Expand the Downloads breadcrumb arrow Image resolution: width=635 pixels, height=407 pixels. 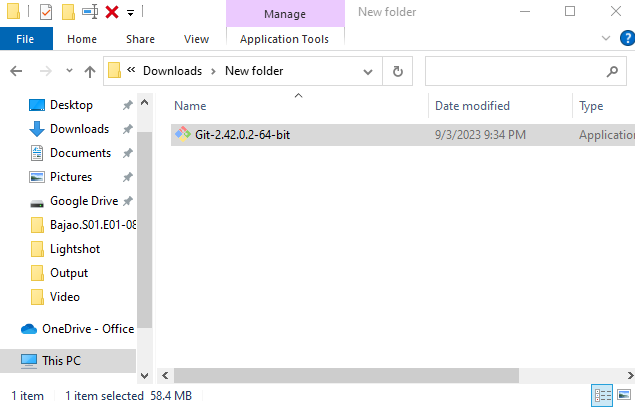213,72
